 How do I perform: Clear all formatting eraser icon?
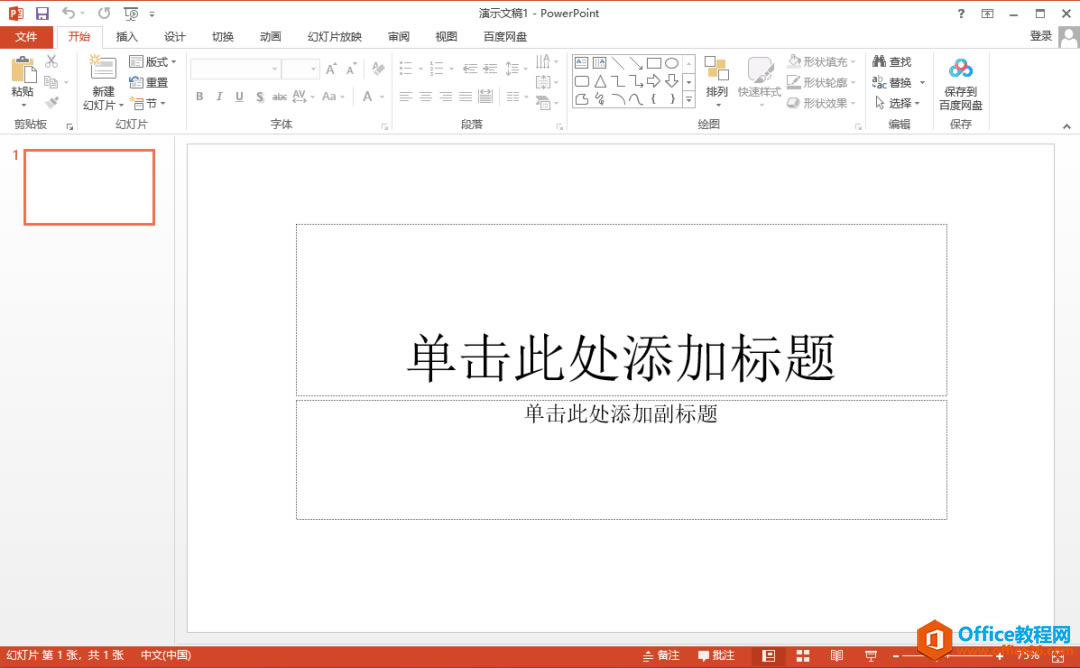377,68
